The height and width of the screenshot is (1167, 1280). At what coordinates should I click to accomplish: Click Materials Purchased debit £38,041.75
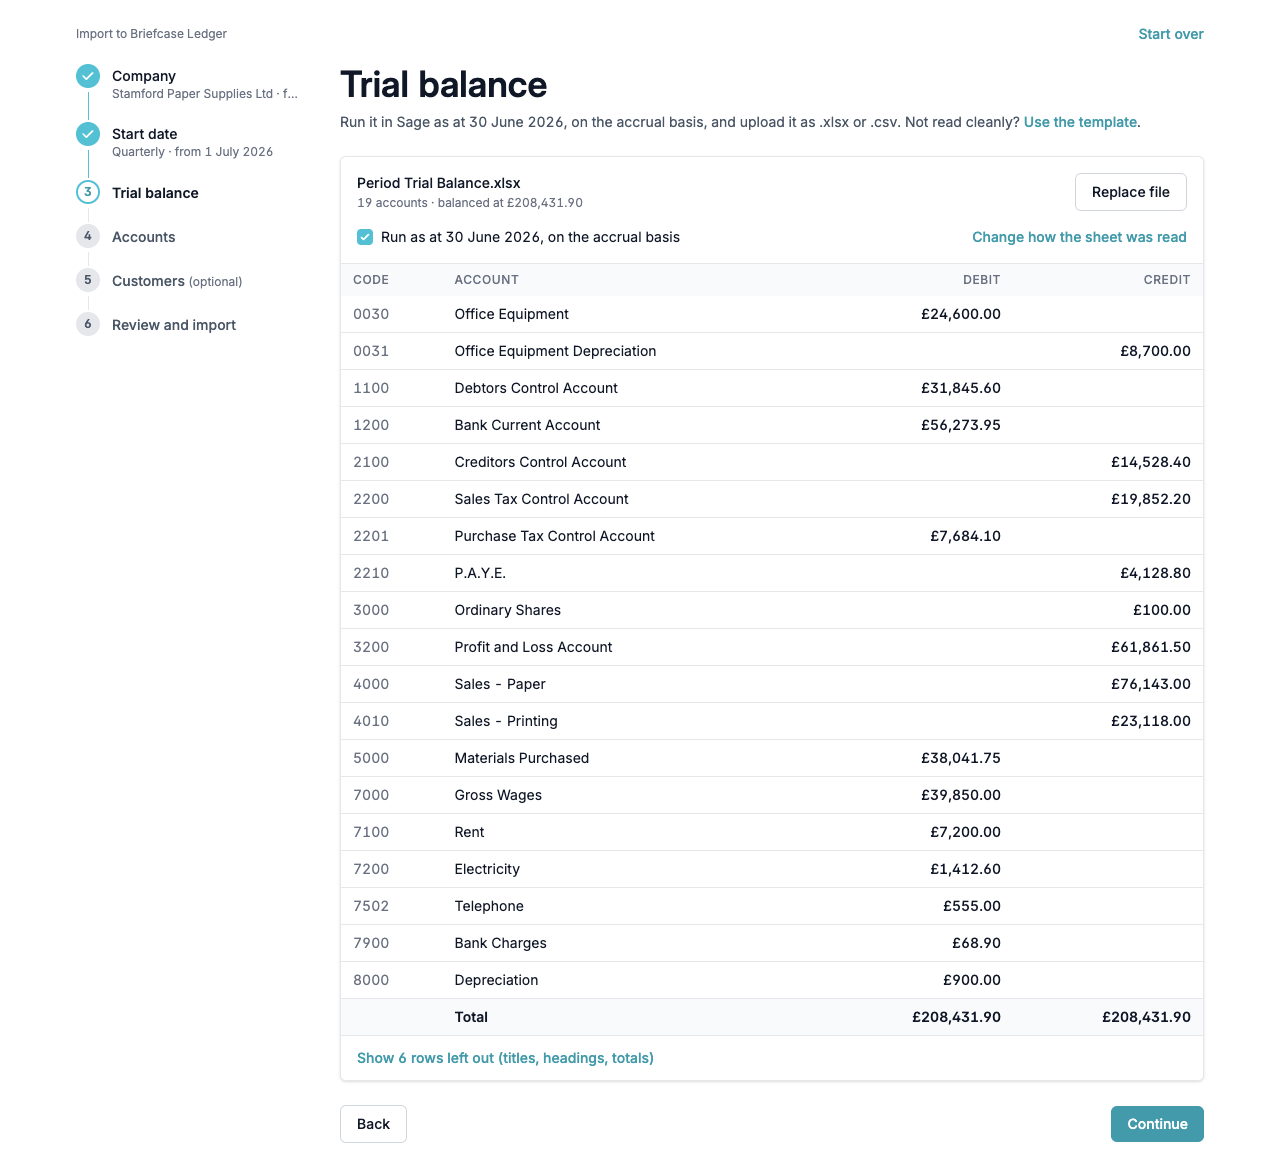(961, 758)
